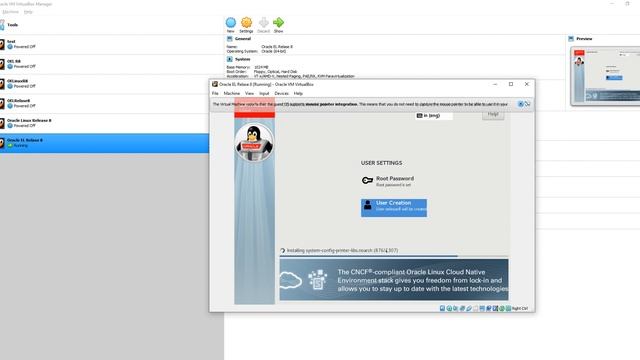Click keyboard layout indicator in installer
640x360 pixels.
pos(434,116)
